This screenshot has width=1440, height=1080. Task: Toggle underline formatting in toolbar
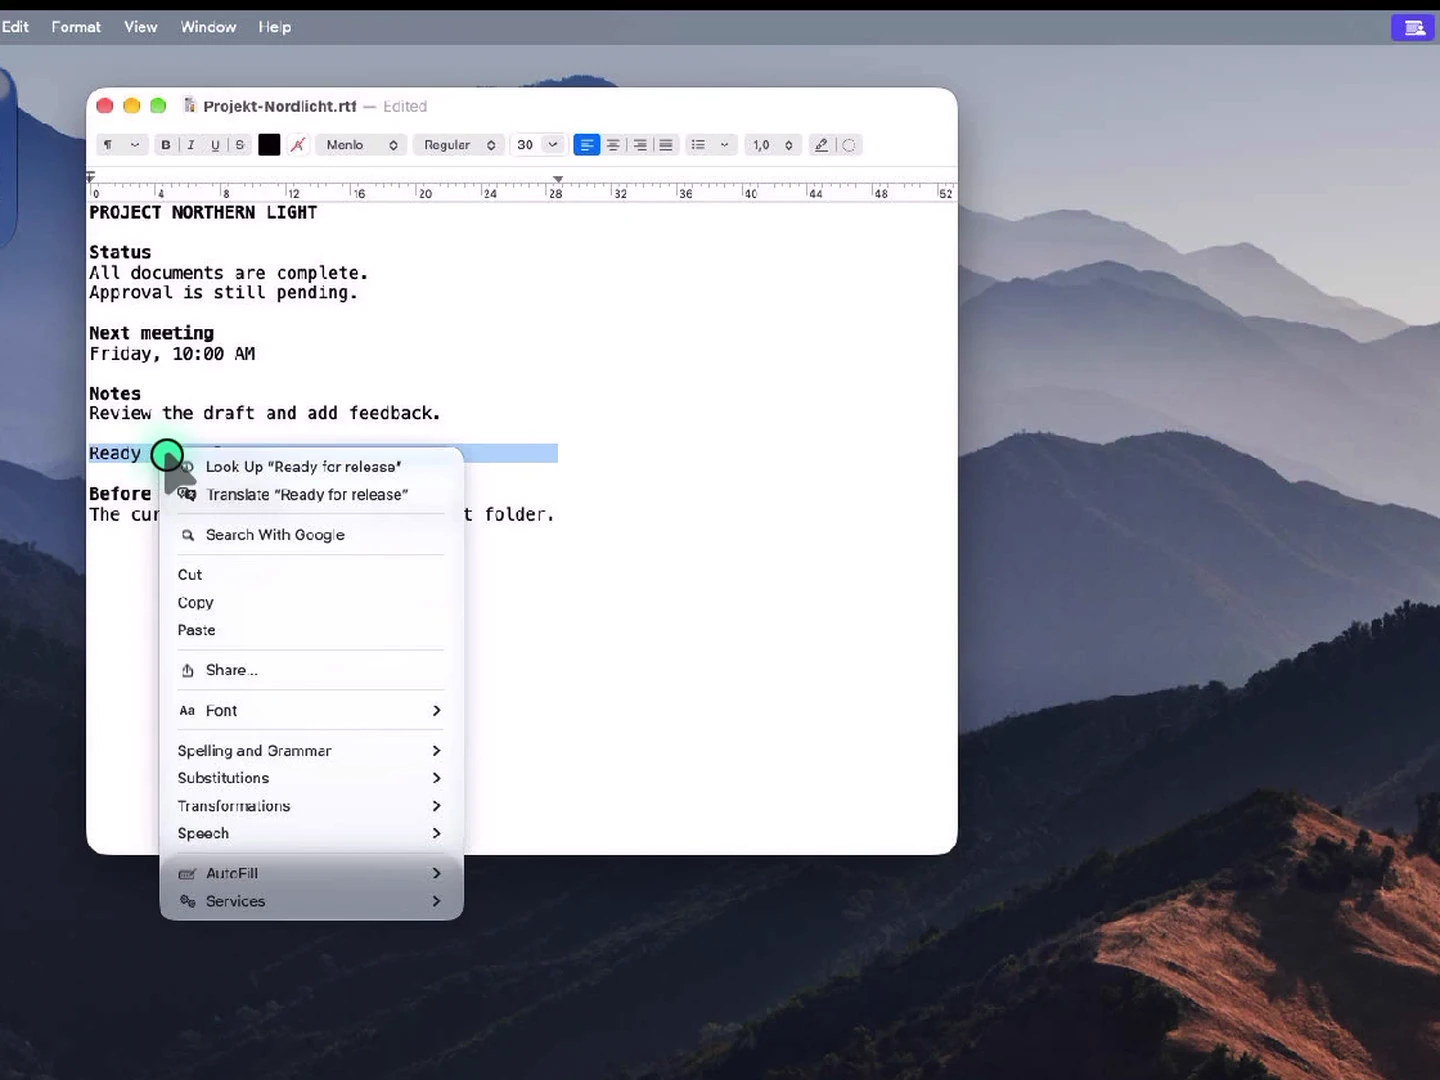point(215,145)
